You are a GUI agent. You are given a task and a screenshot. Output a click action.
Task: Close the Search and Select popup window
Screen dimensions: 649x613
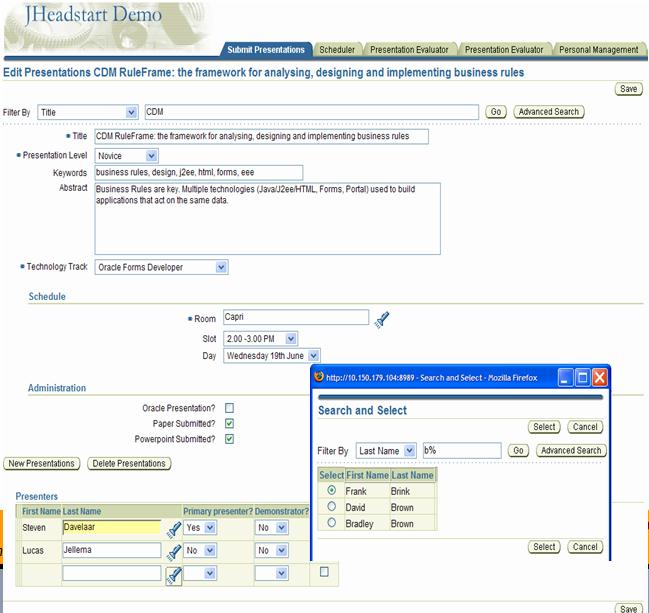pyautogui.click(x=600, y=377)
